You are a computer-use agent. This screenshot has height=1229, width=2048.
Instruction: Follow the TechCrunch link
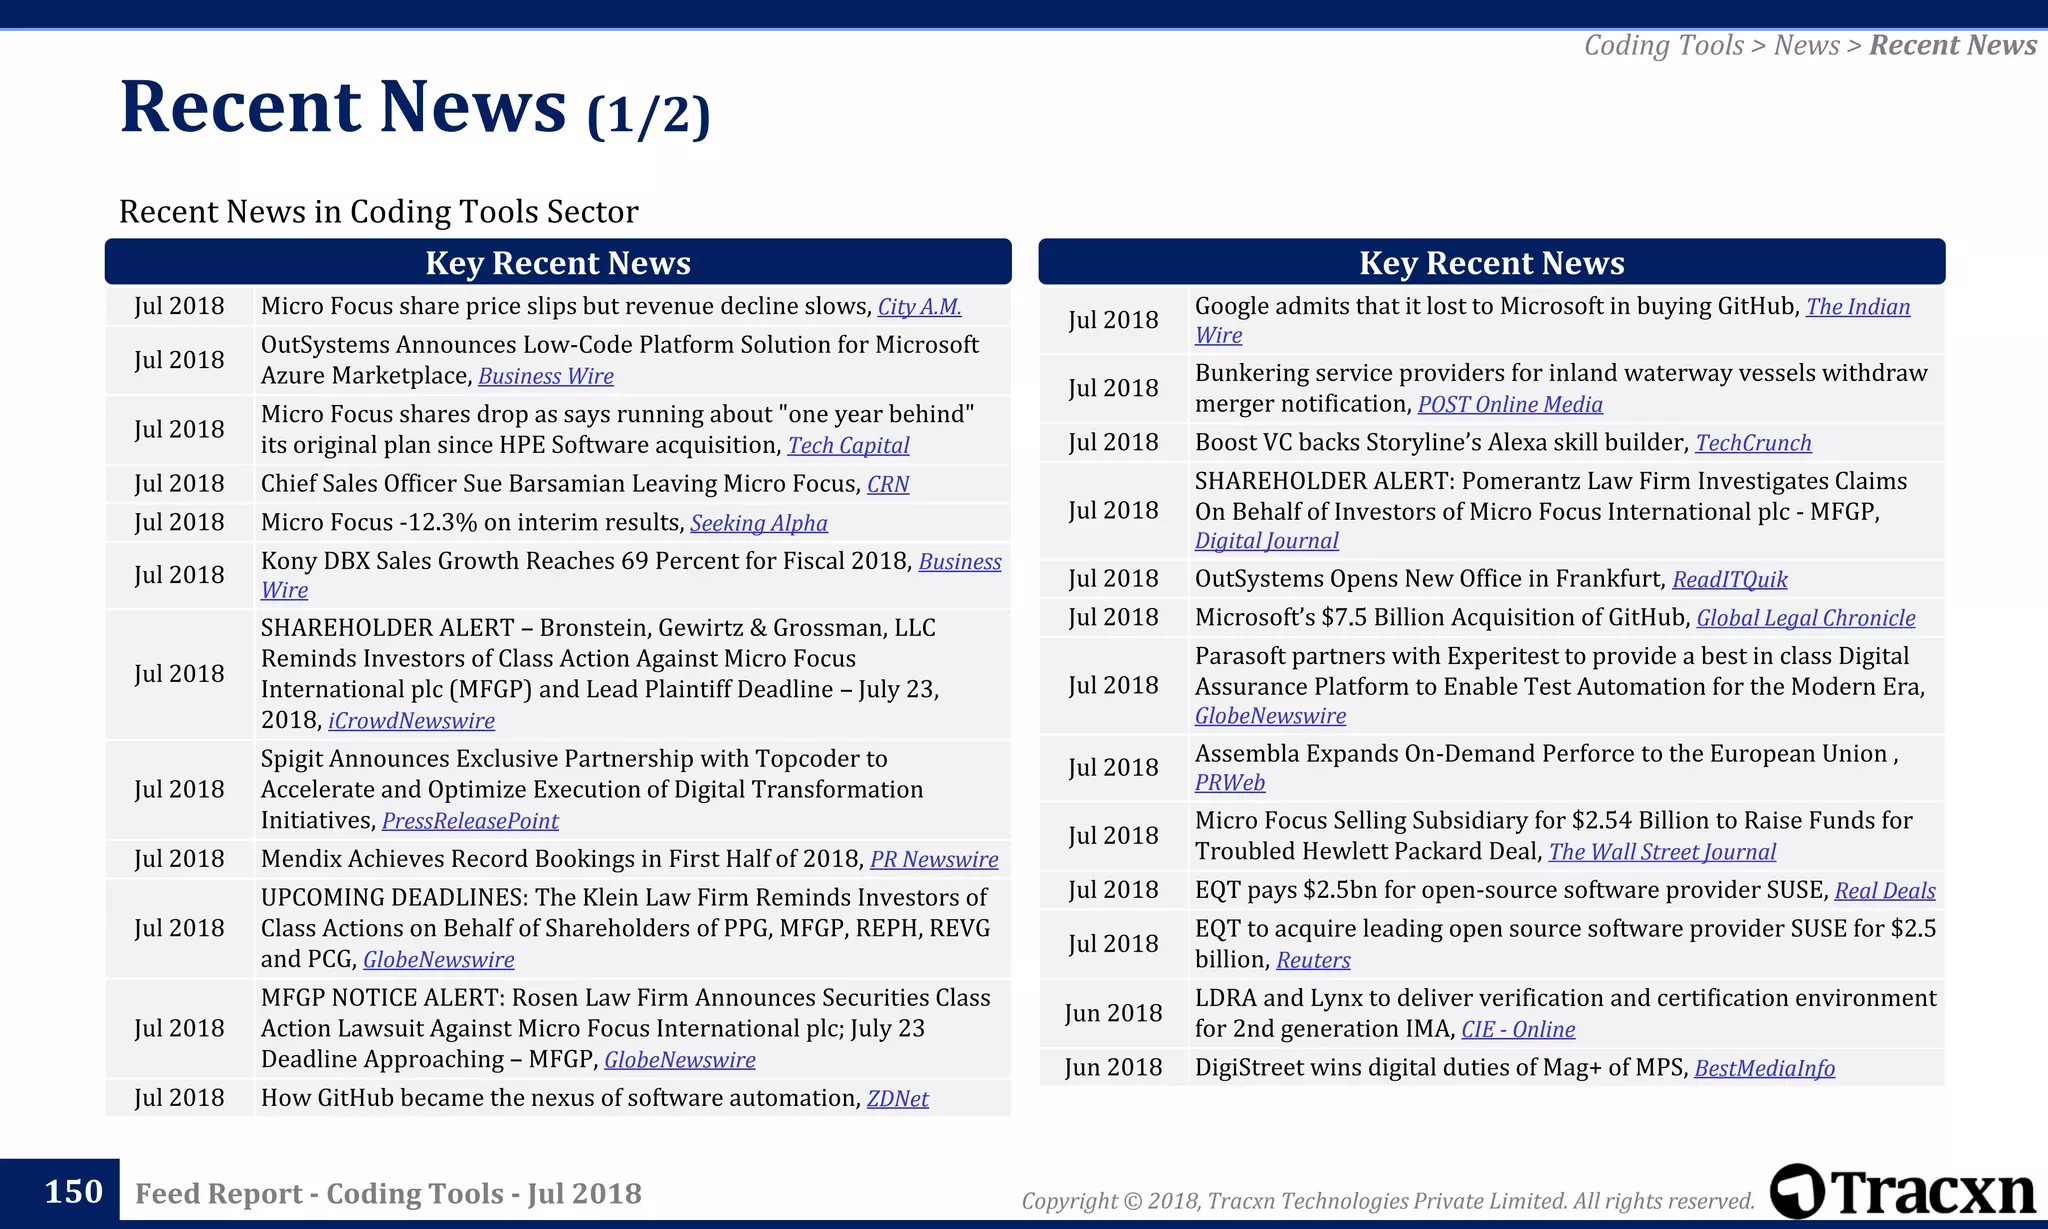pos(1753,443)
